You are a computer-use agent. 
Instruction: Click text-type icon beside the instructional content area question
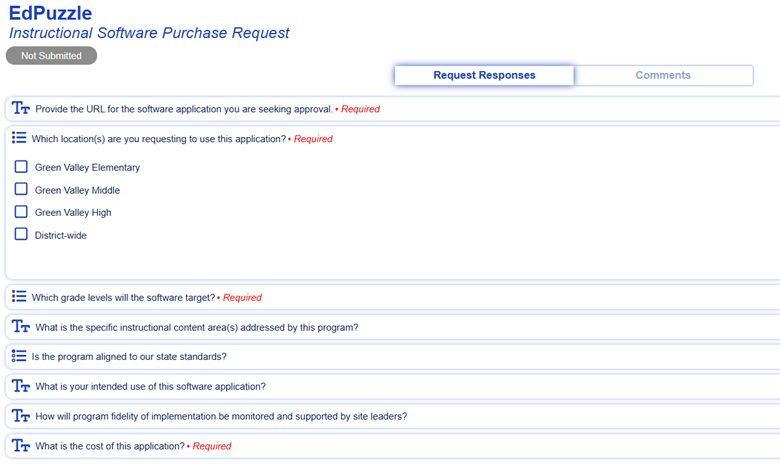coord(21,326)
